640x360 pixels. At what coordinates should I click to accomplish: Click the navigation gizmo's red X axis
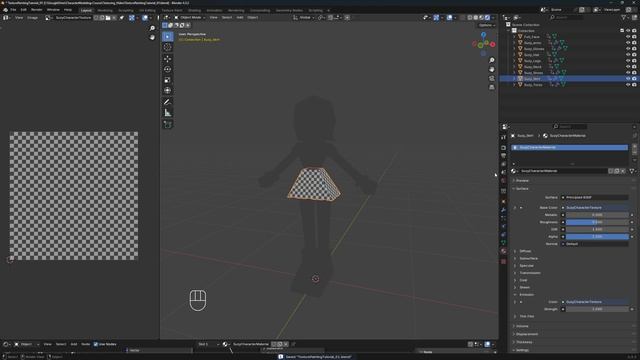(x=493, y=44)
